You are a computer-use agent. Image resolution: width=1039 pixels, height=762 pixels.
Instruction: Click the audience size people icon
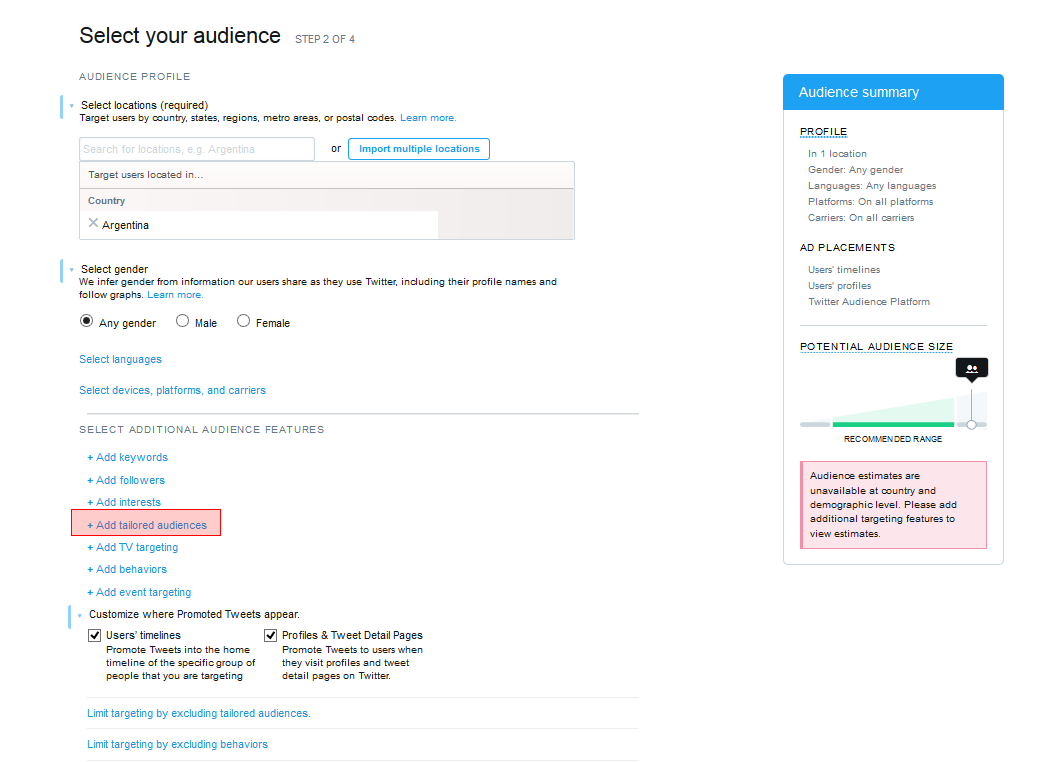click(x=971, y=369)
